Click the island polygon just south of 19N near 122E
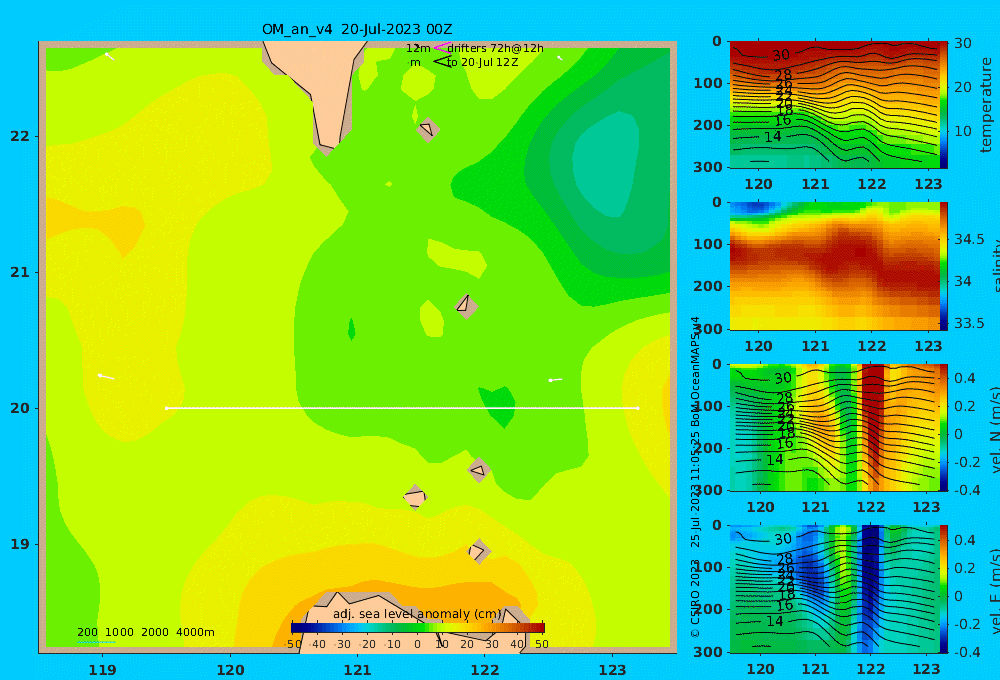This screenshot has width=1000, height=680. (478, 551)
